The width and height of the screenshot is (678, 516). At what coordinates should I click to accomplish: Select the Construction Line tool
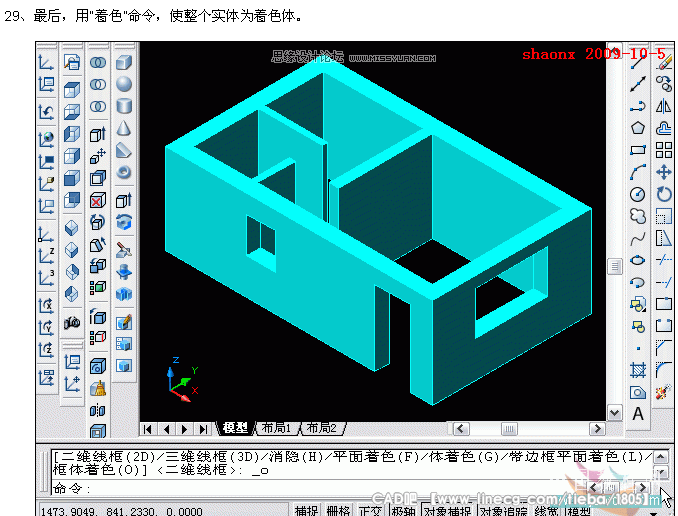tap(638, 84)
